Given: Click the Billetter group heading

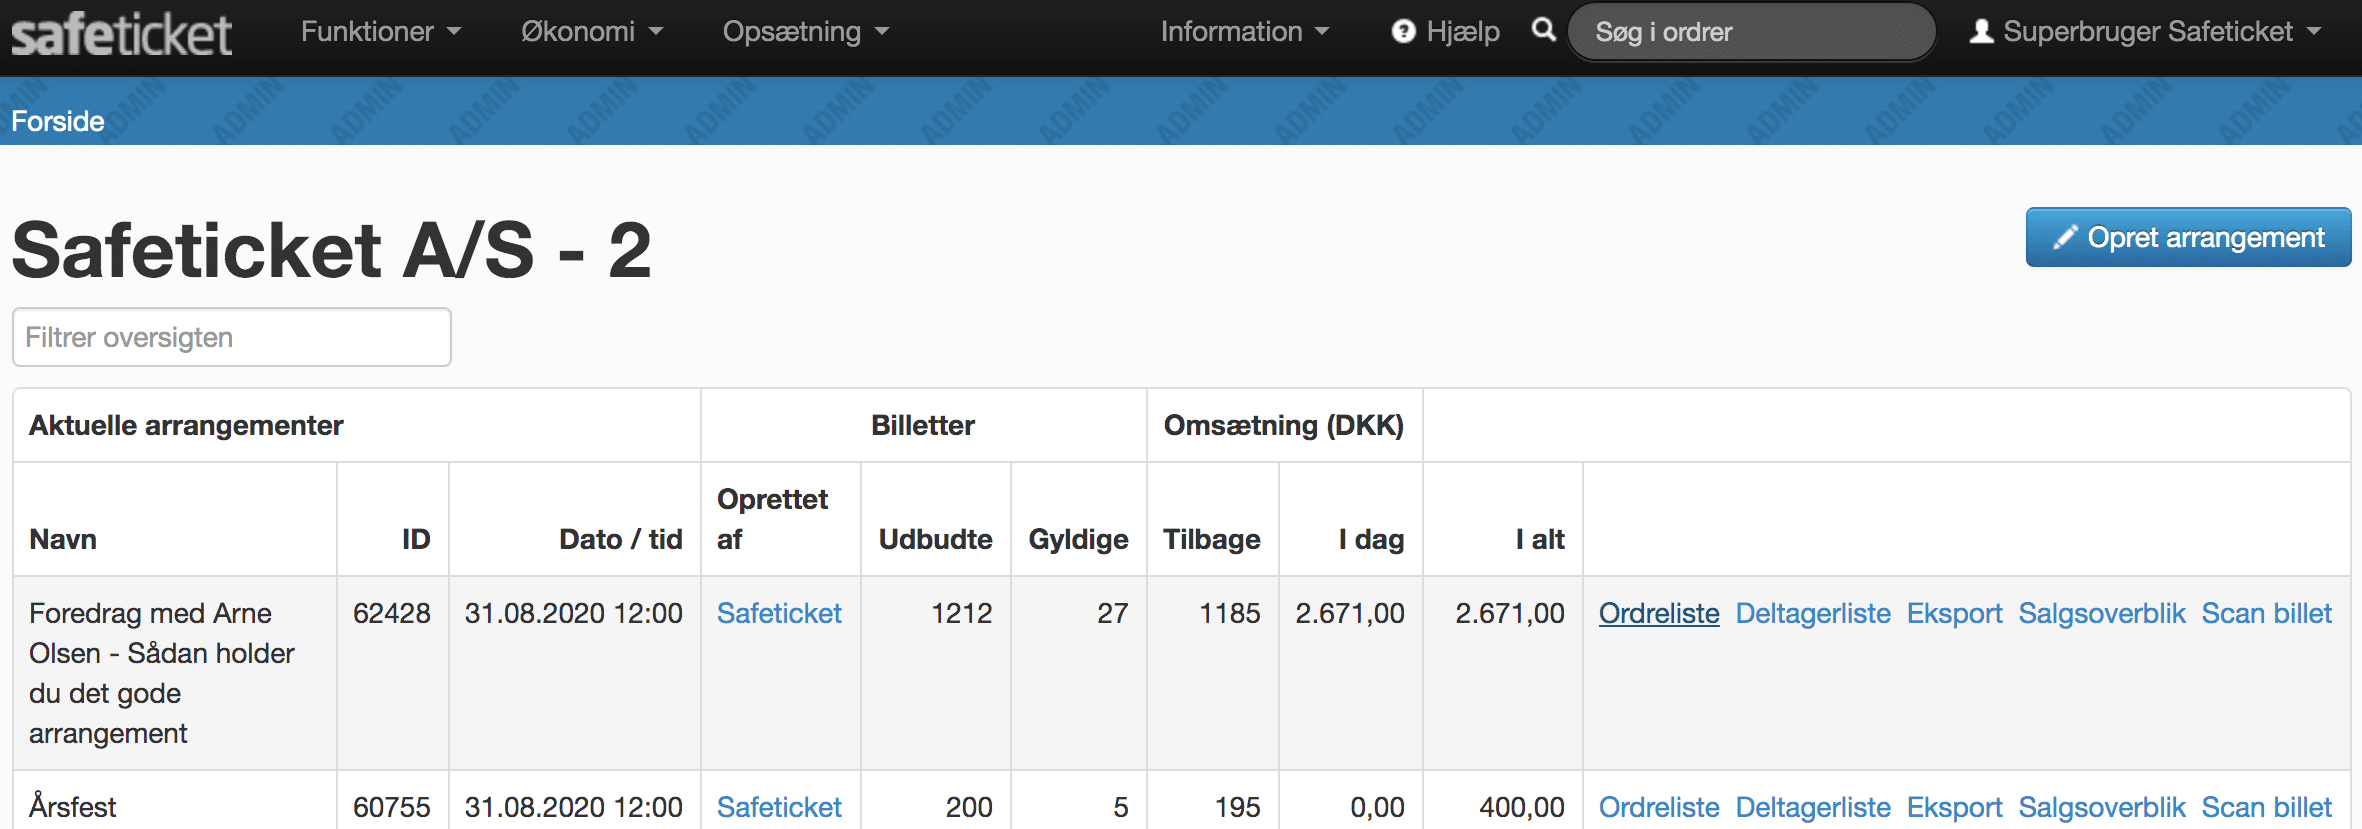Looking at the screenshot, I should [923, 425].
